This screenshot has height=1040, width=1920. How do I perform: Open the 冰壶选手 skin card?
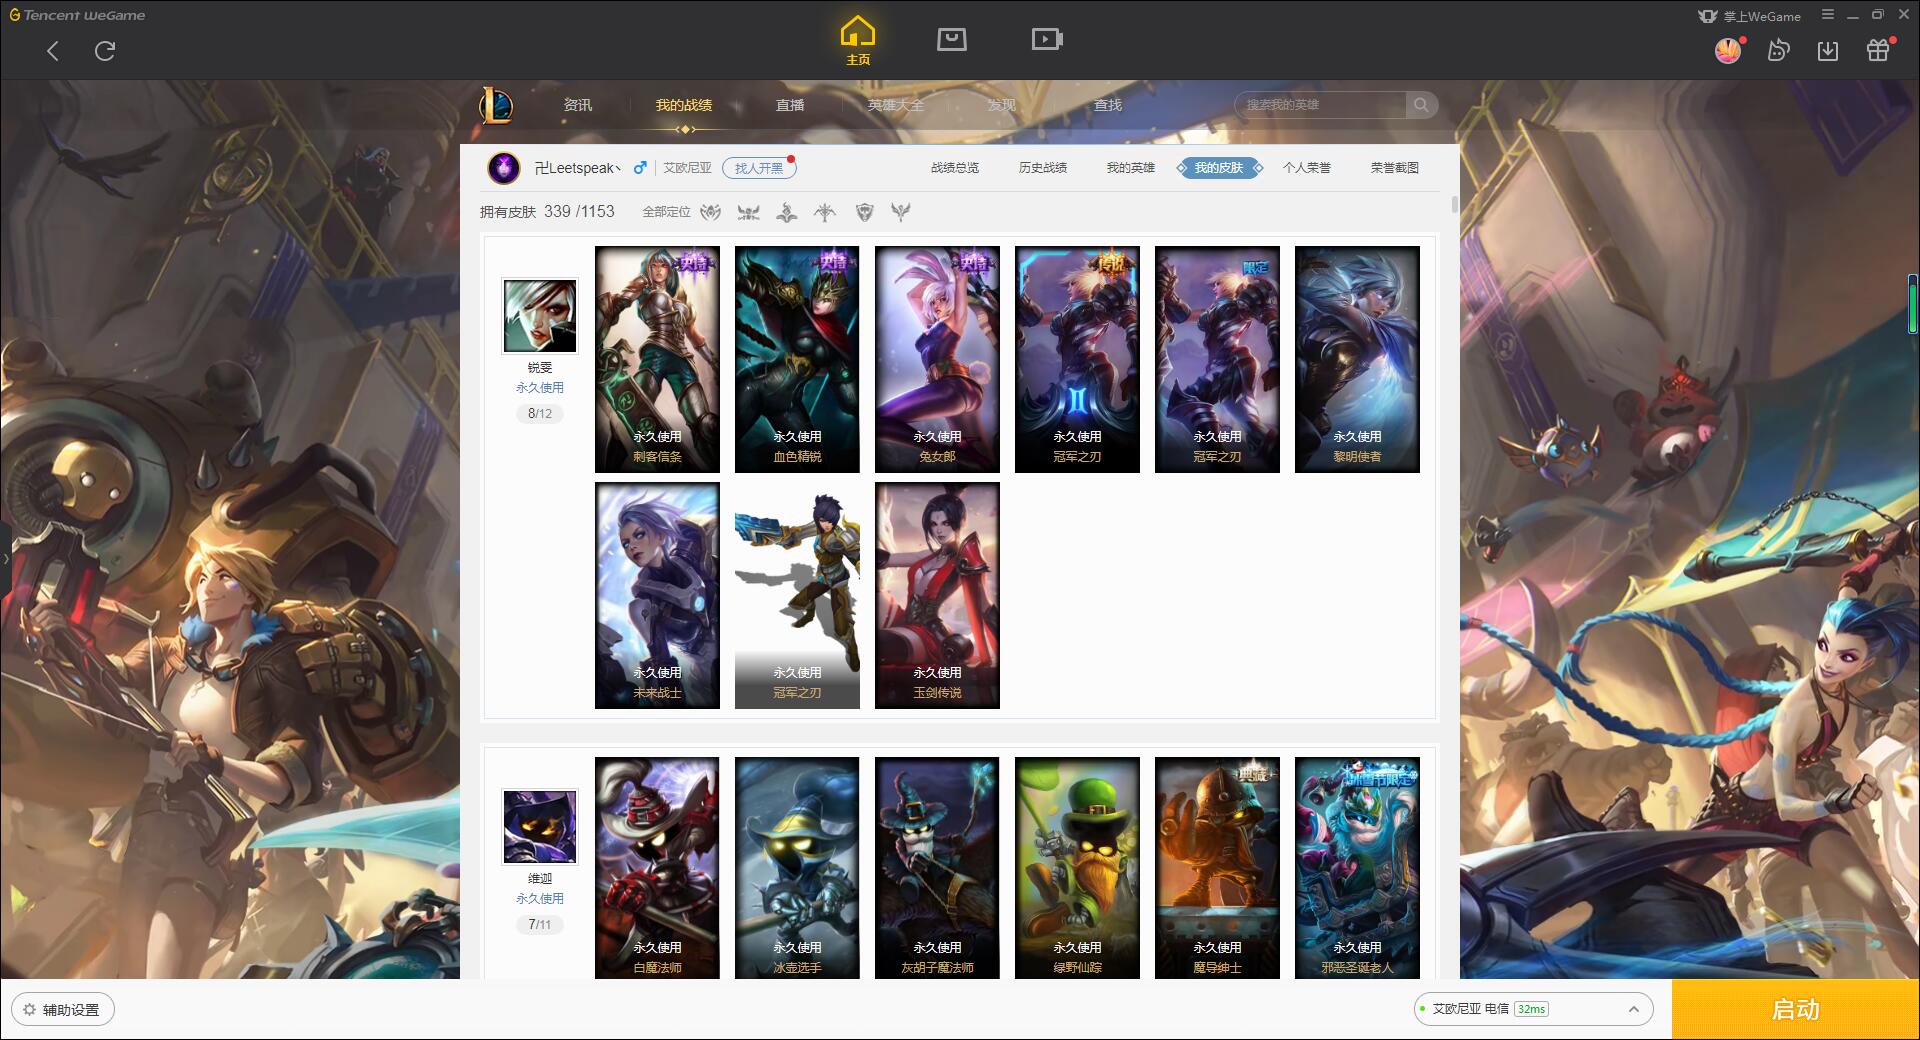pyautogui.click(x=797, y=868)
